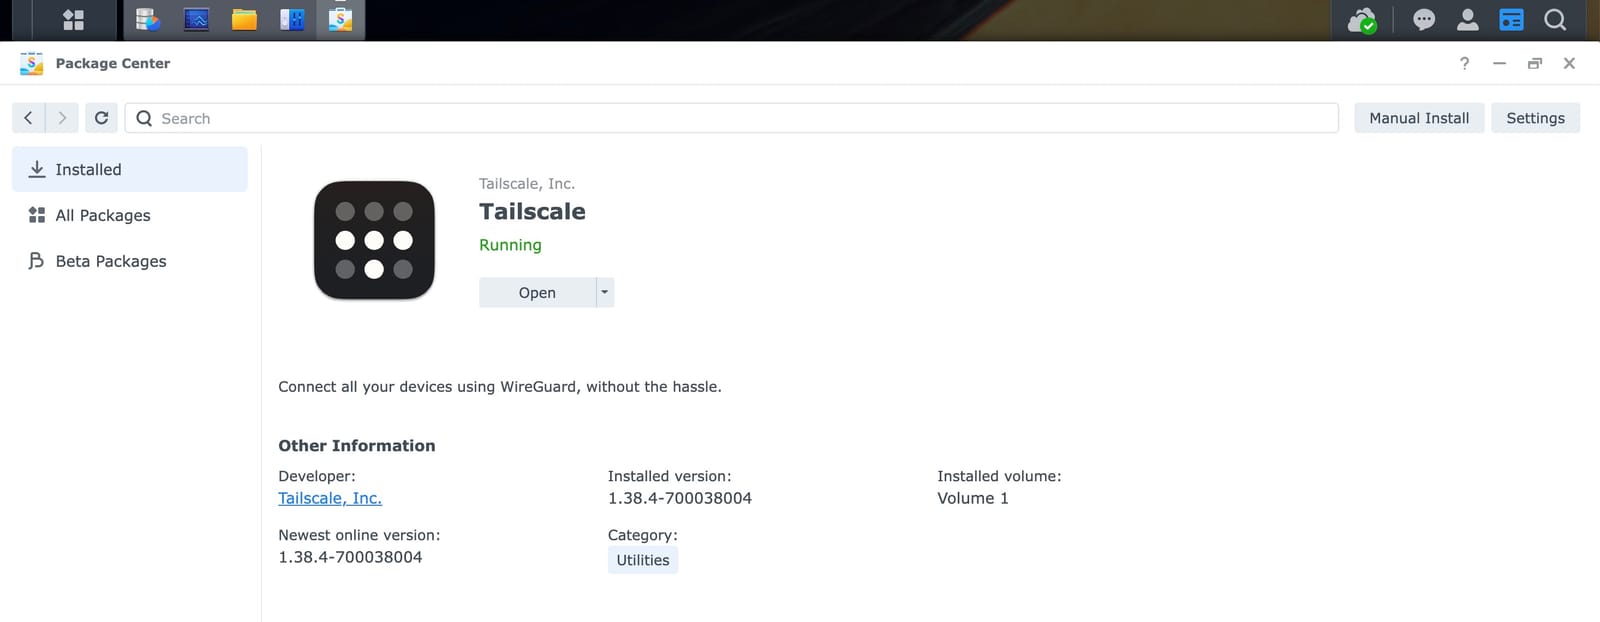Launch Resource Monitor from the taskbar

click(196, 20)
